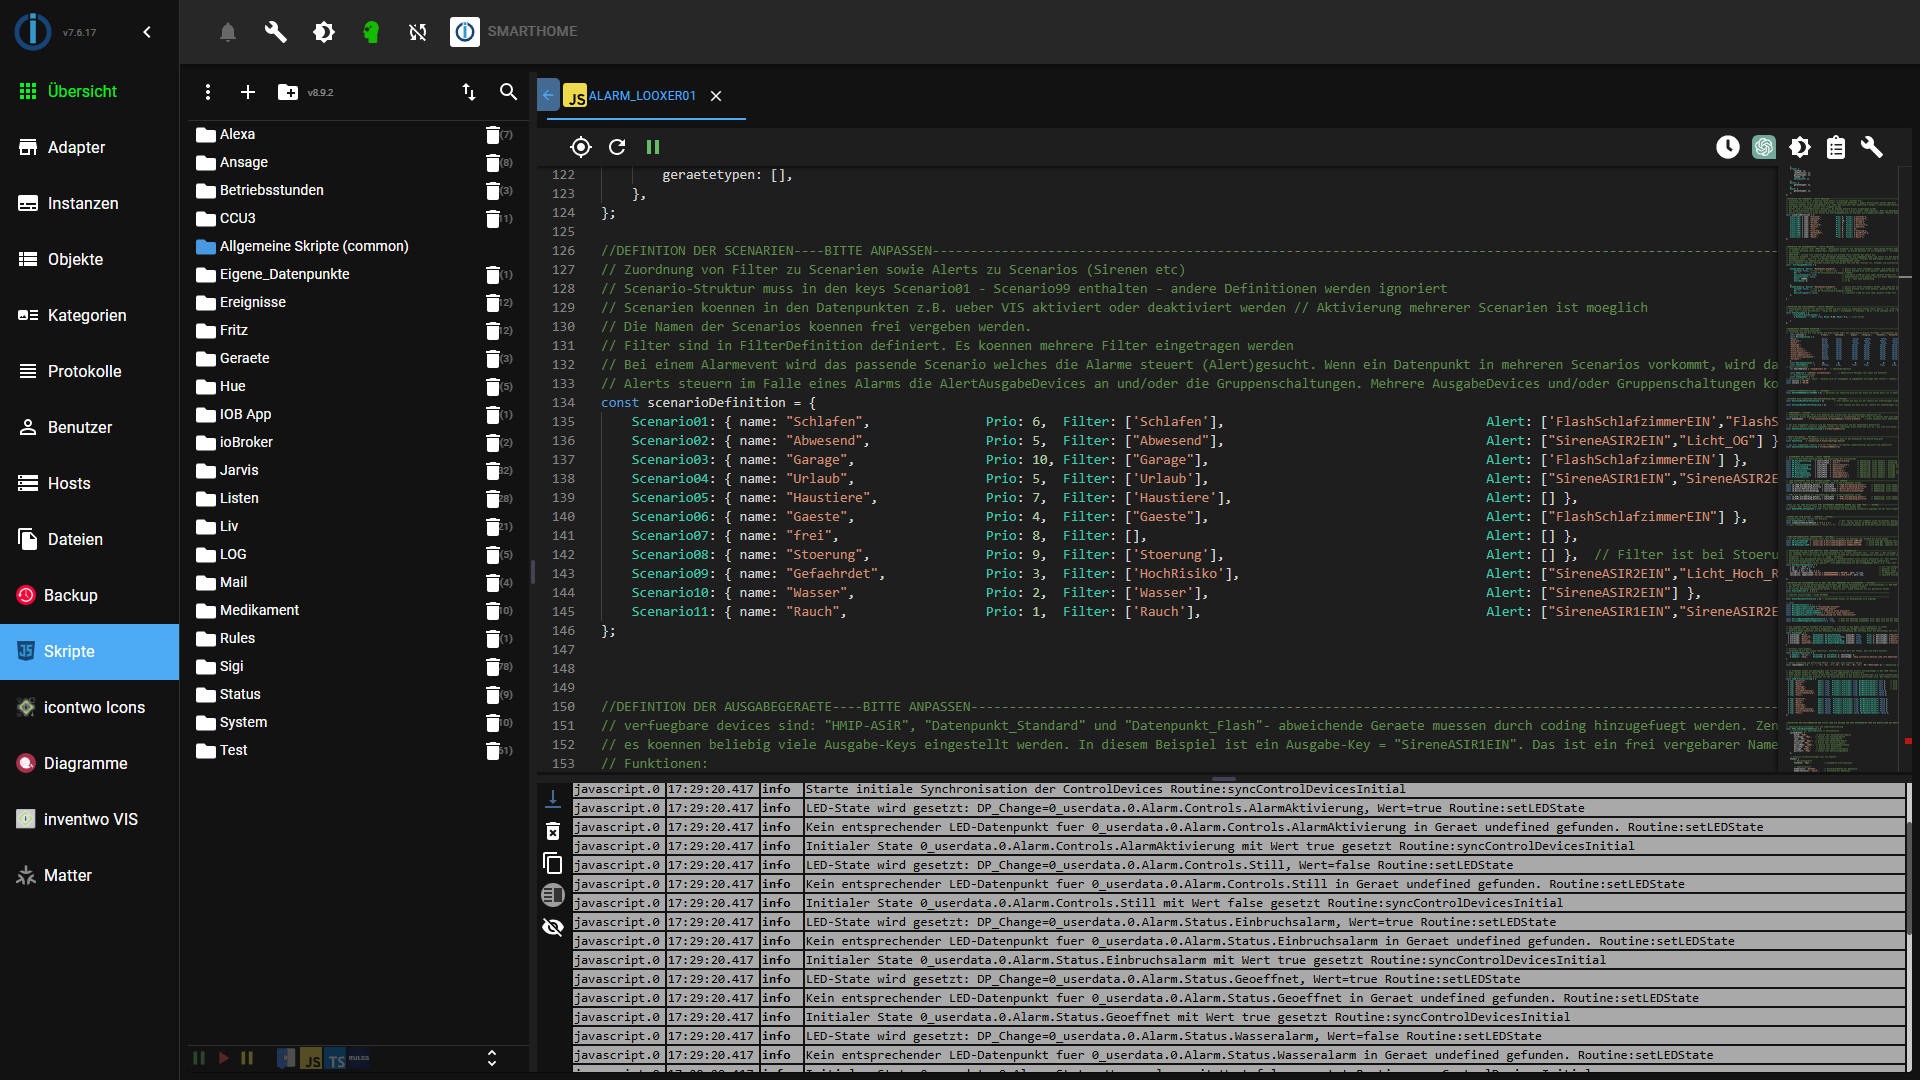Select the ALARM_LOOXER01 script tab
1920x1080 pixels.
click(641, 96)
